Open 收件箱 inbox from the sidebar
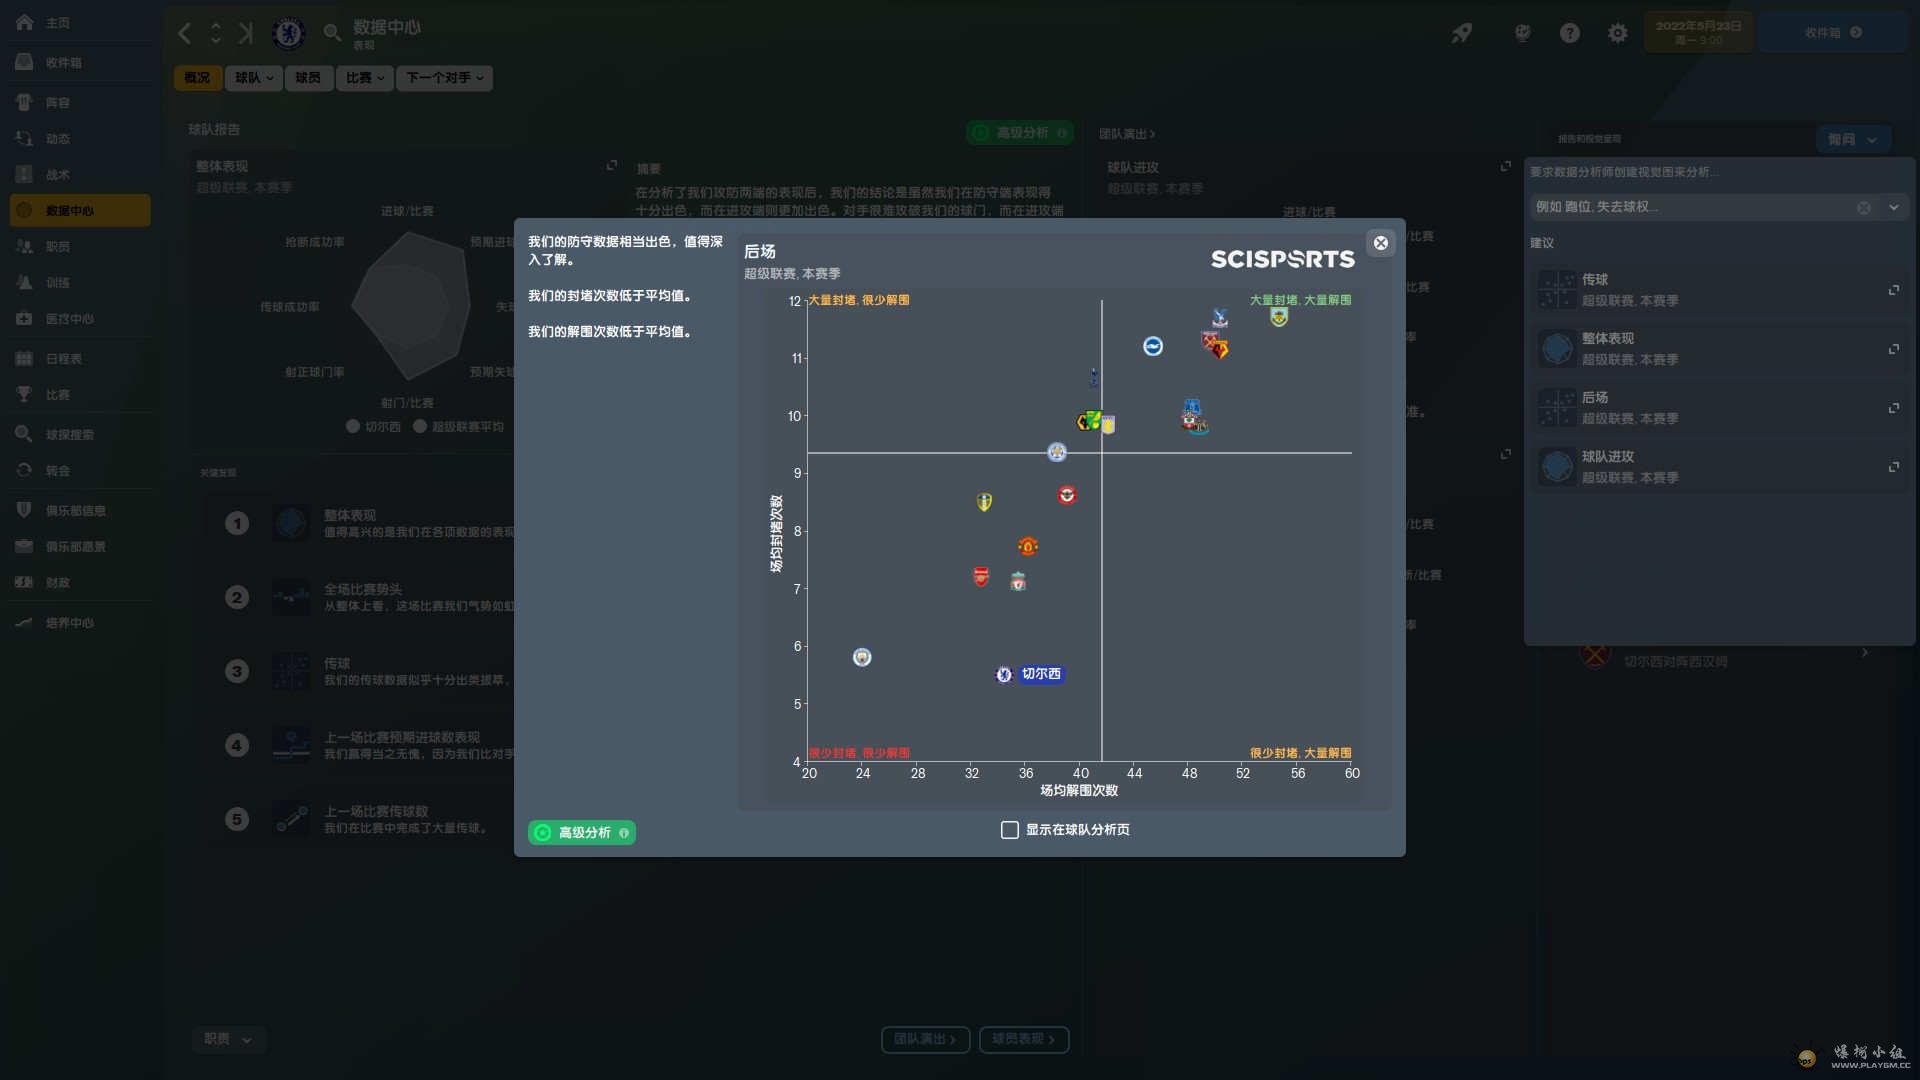The image size is (1920, 1080). tap(80, 62)
